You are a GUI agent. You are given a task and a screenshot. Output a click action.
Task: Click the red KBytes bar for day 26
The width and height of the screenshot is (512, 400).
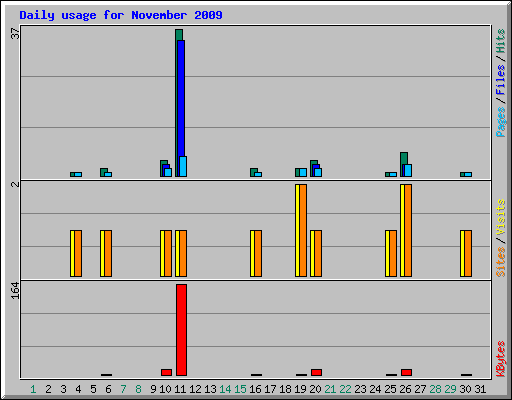406,372
